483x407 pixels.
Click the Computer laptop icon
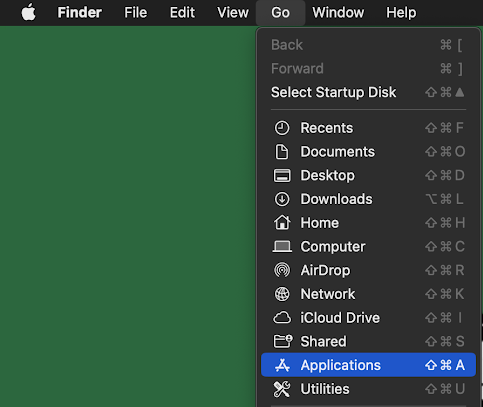(x=282, y=247)
